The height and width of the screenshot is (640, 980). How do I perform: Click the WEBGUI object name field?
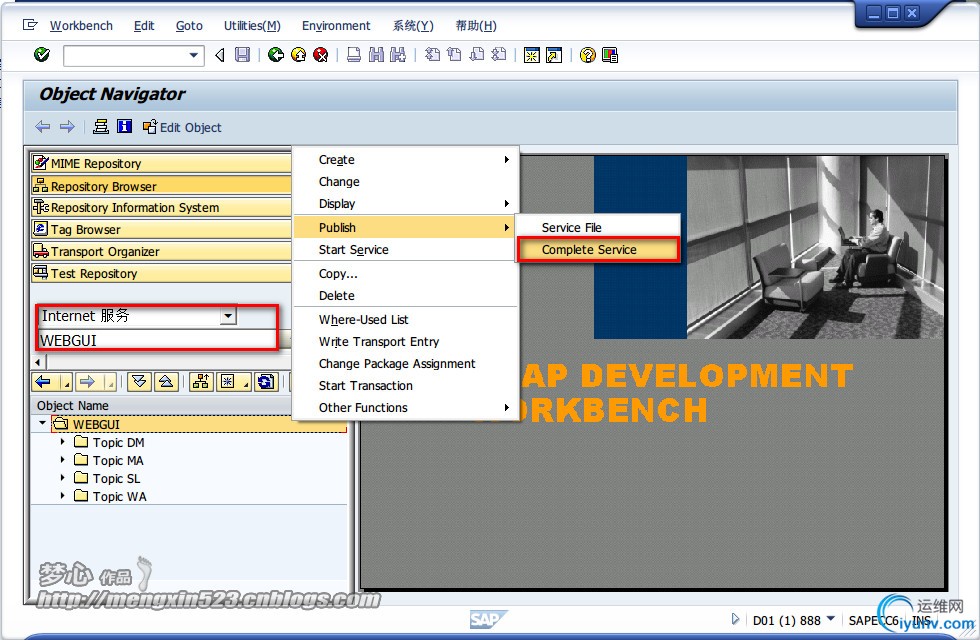[x=158, y=340]
